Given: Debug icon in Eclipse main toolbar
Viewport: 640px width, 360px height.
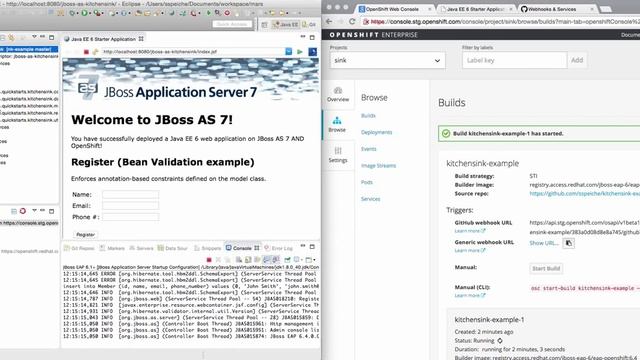Looking at the screenshot, I should 72,13.
